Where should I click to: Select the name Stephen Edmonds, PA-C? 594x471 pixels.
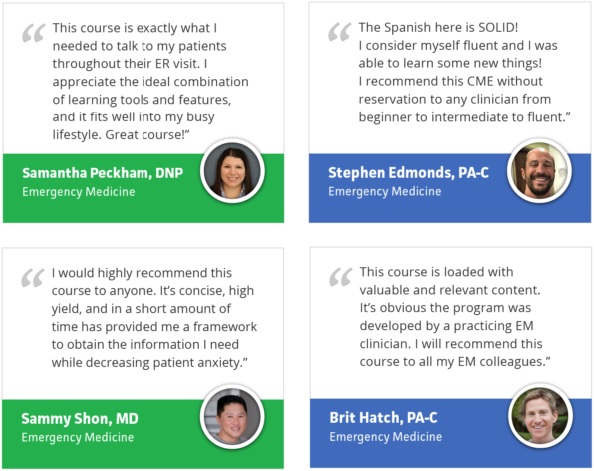(x=408, y=172)
